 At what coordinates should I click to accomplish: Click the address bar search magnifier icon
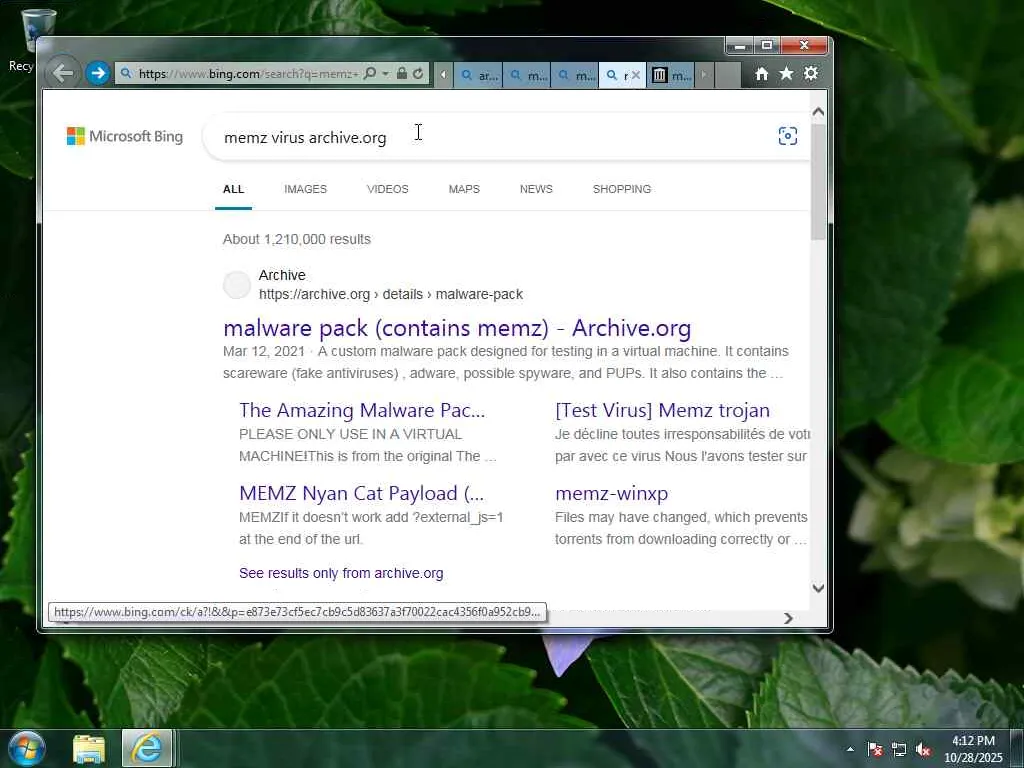370,73
